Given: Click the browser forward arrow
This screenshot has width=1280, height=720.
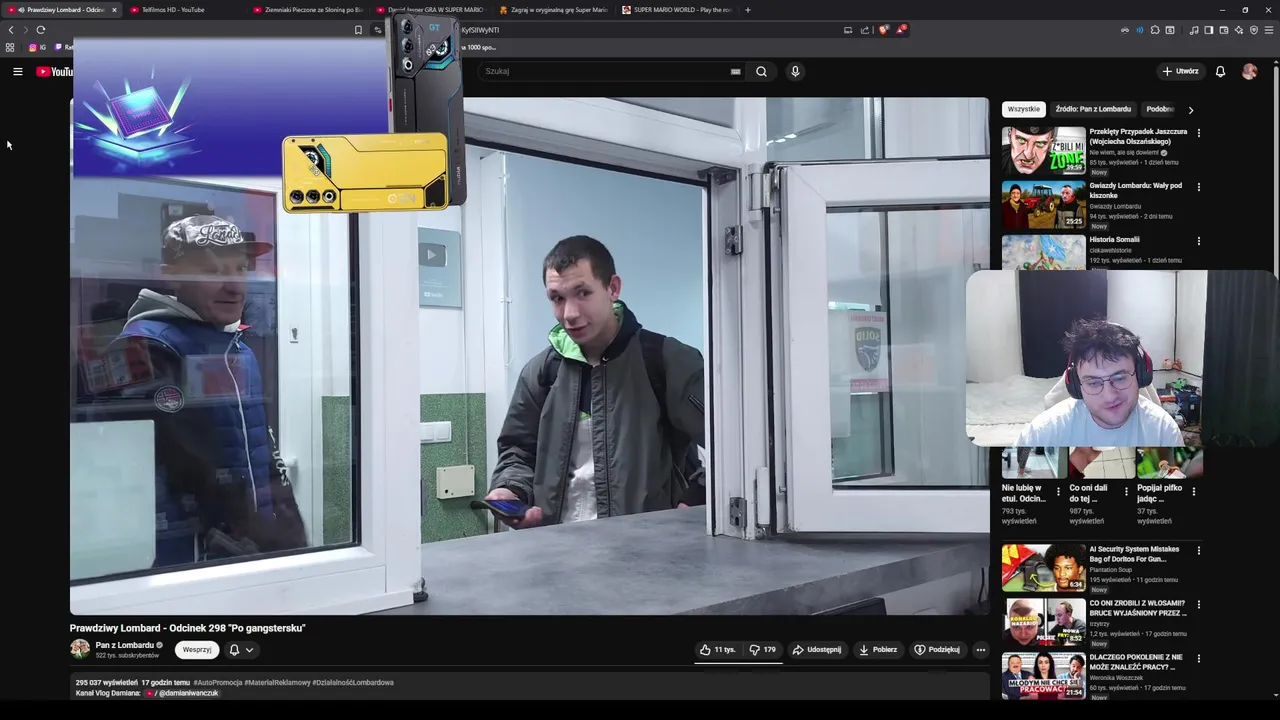Looking at the screenshot, I should point(26,30).
